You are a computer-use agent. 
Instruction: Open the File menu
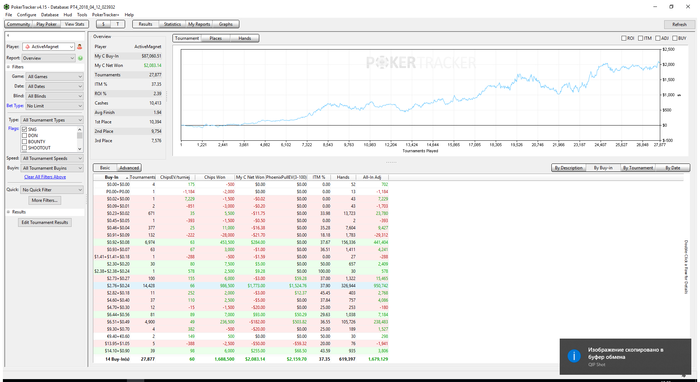pos(8,15)
